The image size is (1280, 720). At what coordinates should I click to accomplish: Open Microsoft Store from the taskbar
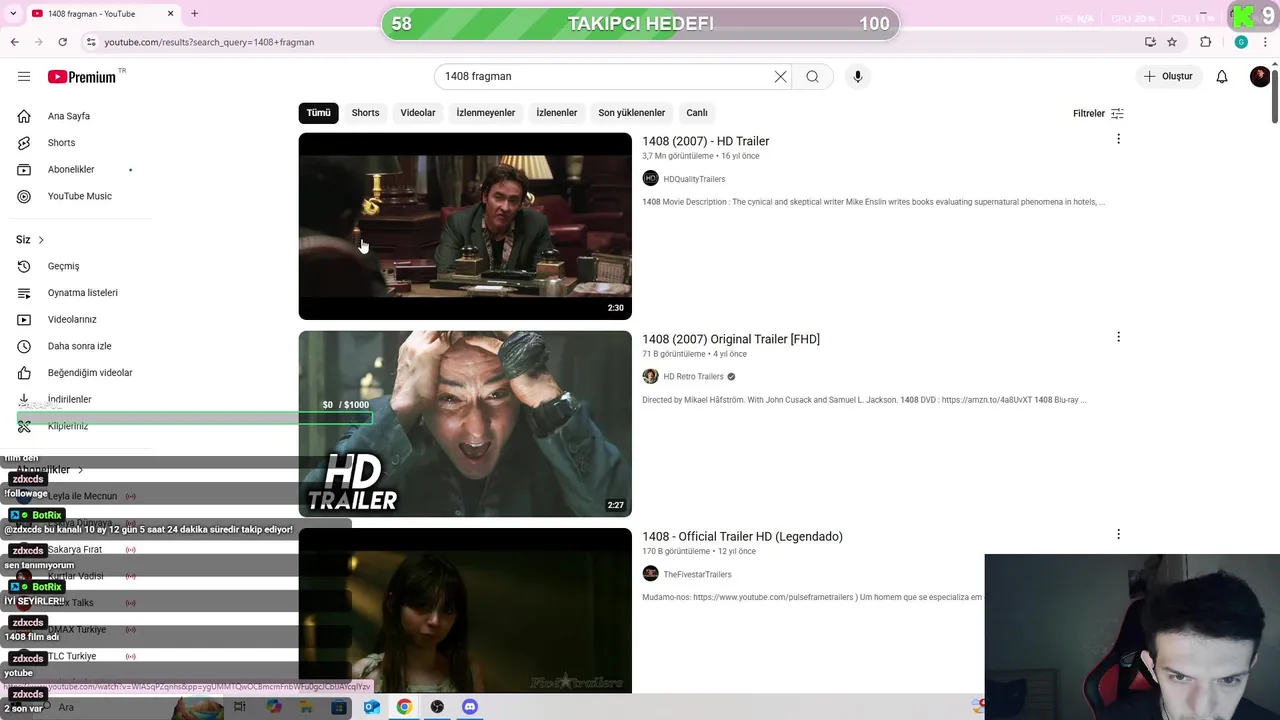339,707
